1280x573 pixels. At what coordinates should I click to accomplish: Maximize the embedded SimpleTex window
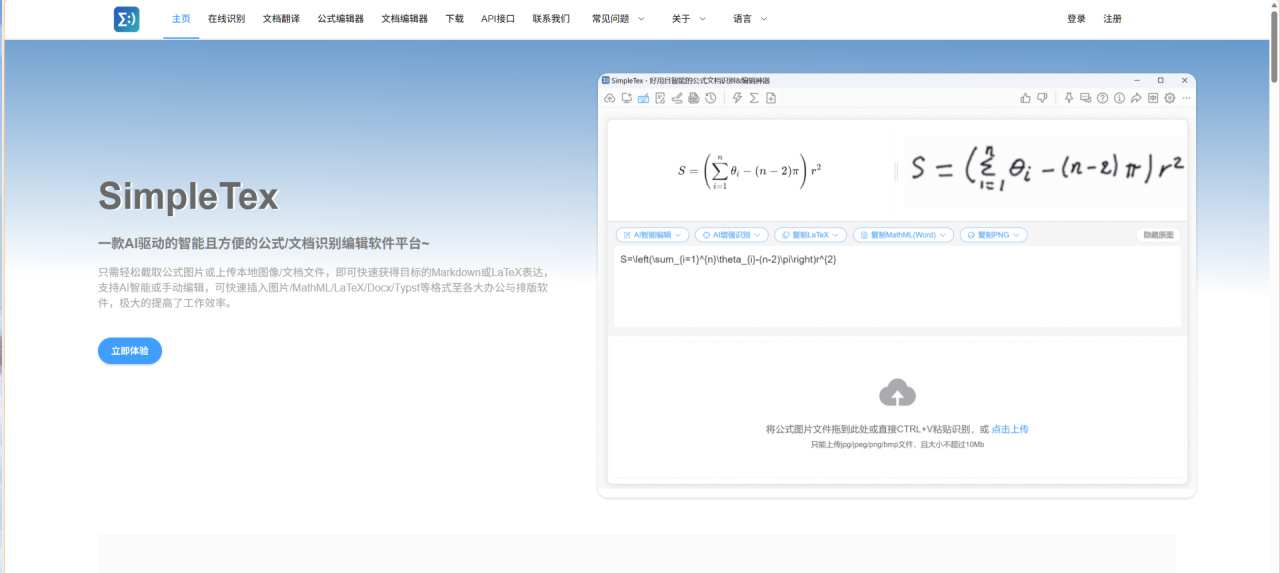(x=1160, y=80)
